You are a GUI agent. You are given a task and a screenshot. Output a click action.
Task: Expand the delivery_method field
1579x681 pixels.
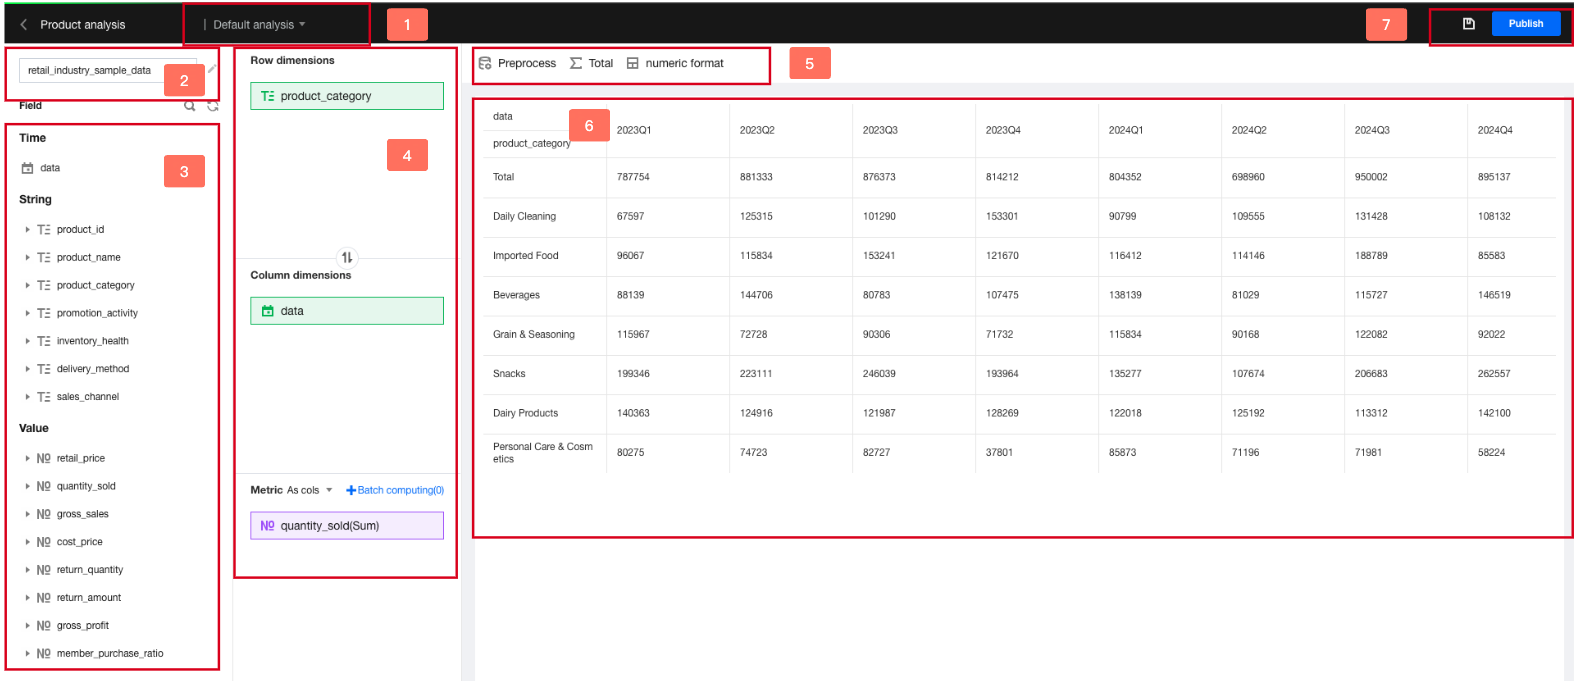point(27,369)
